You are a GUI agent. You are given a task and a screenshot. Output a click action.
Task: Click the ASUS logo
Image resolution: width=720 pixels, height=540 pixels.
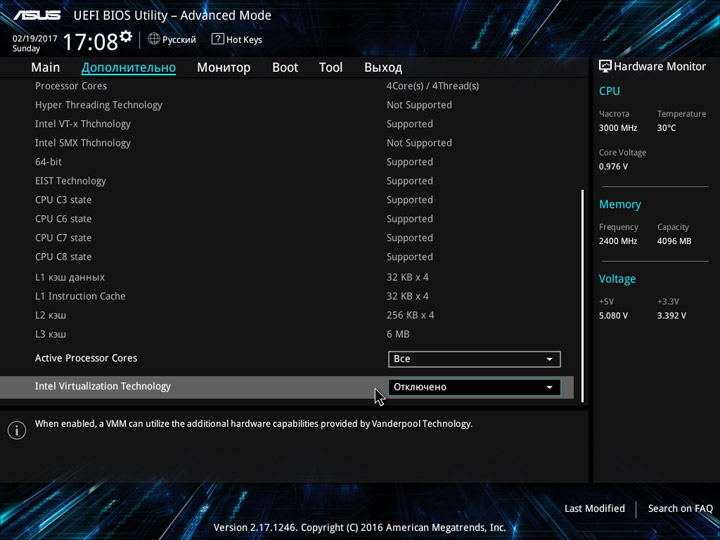37,15
